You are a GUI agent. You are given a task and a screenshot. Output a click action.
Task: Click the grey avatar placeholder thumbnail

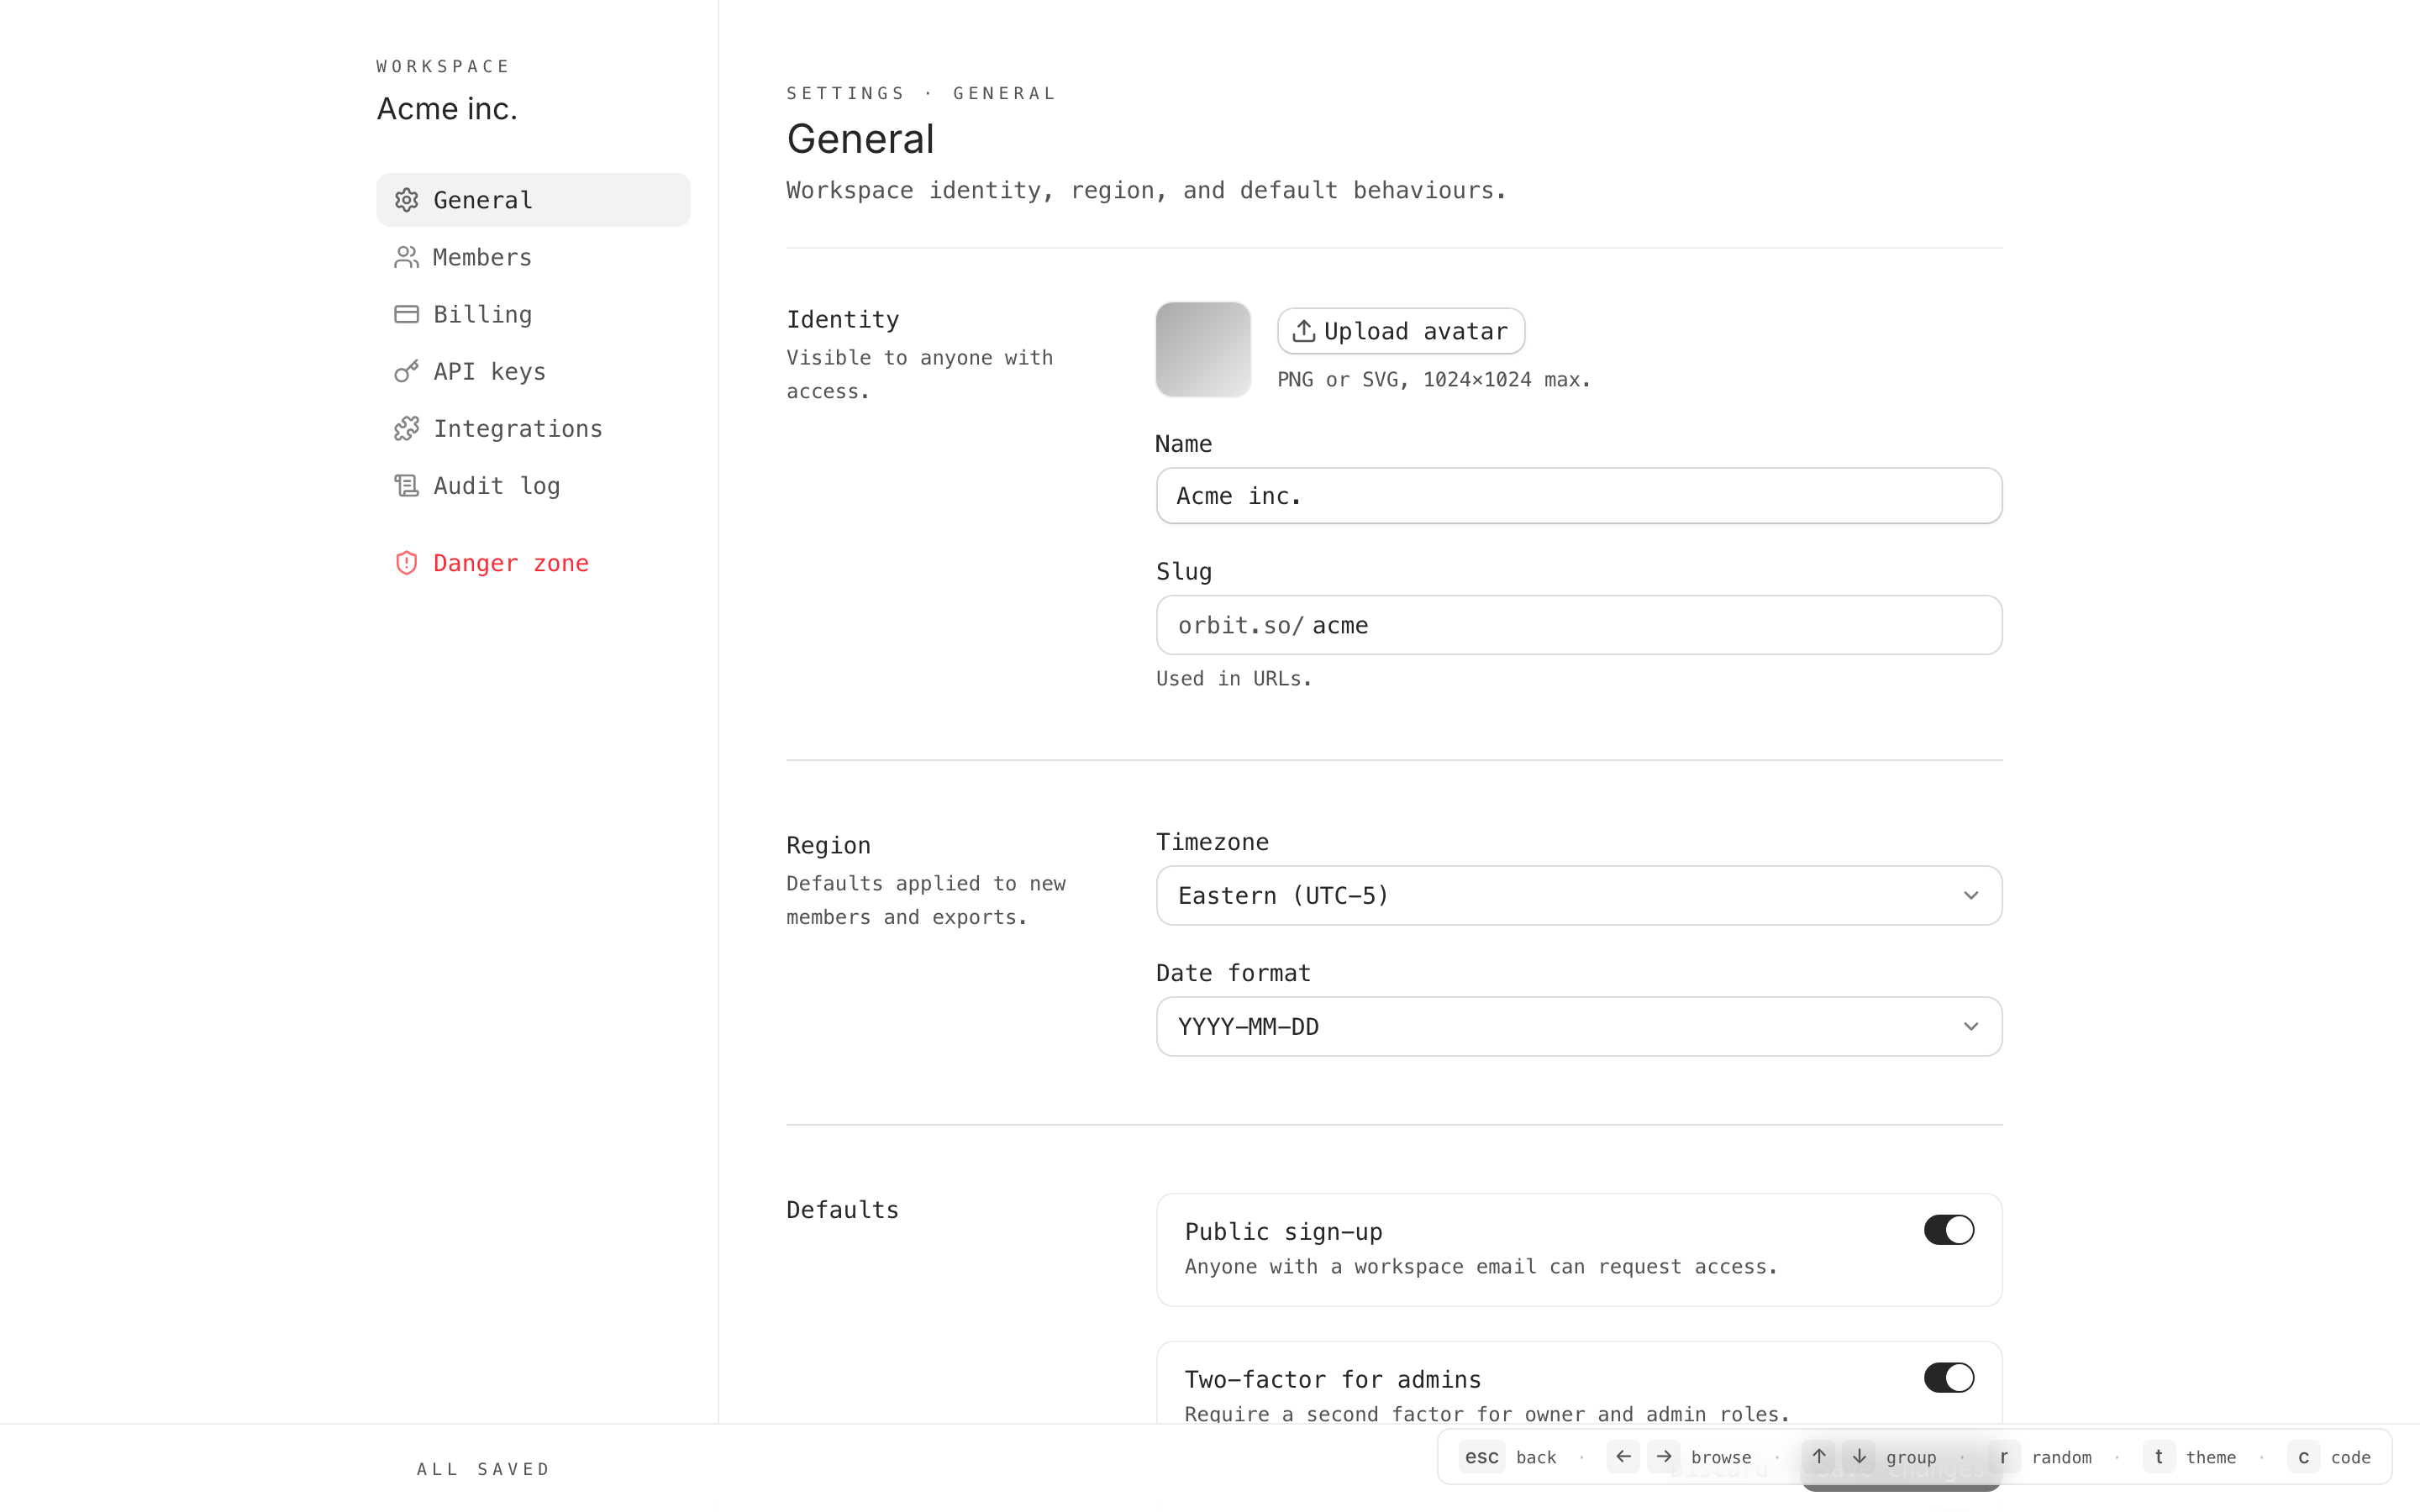point(1202,349)
